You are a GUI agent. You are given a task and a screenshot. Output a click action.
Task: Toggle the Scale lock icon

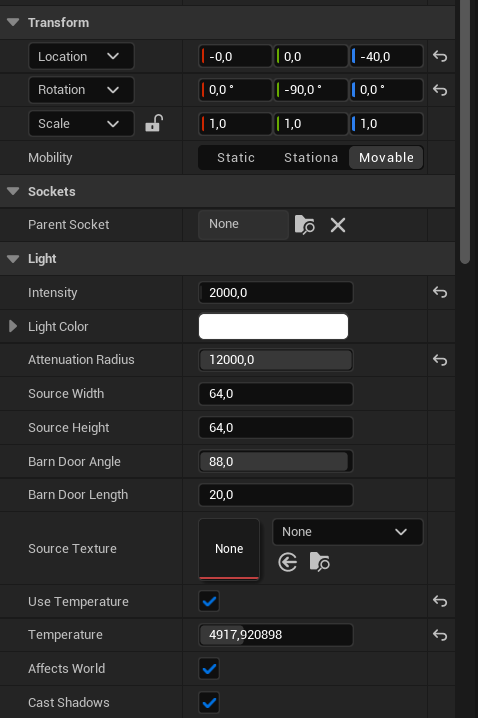point(154,123)
